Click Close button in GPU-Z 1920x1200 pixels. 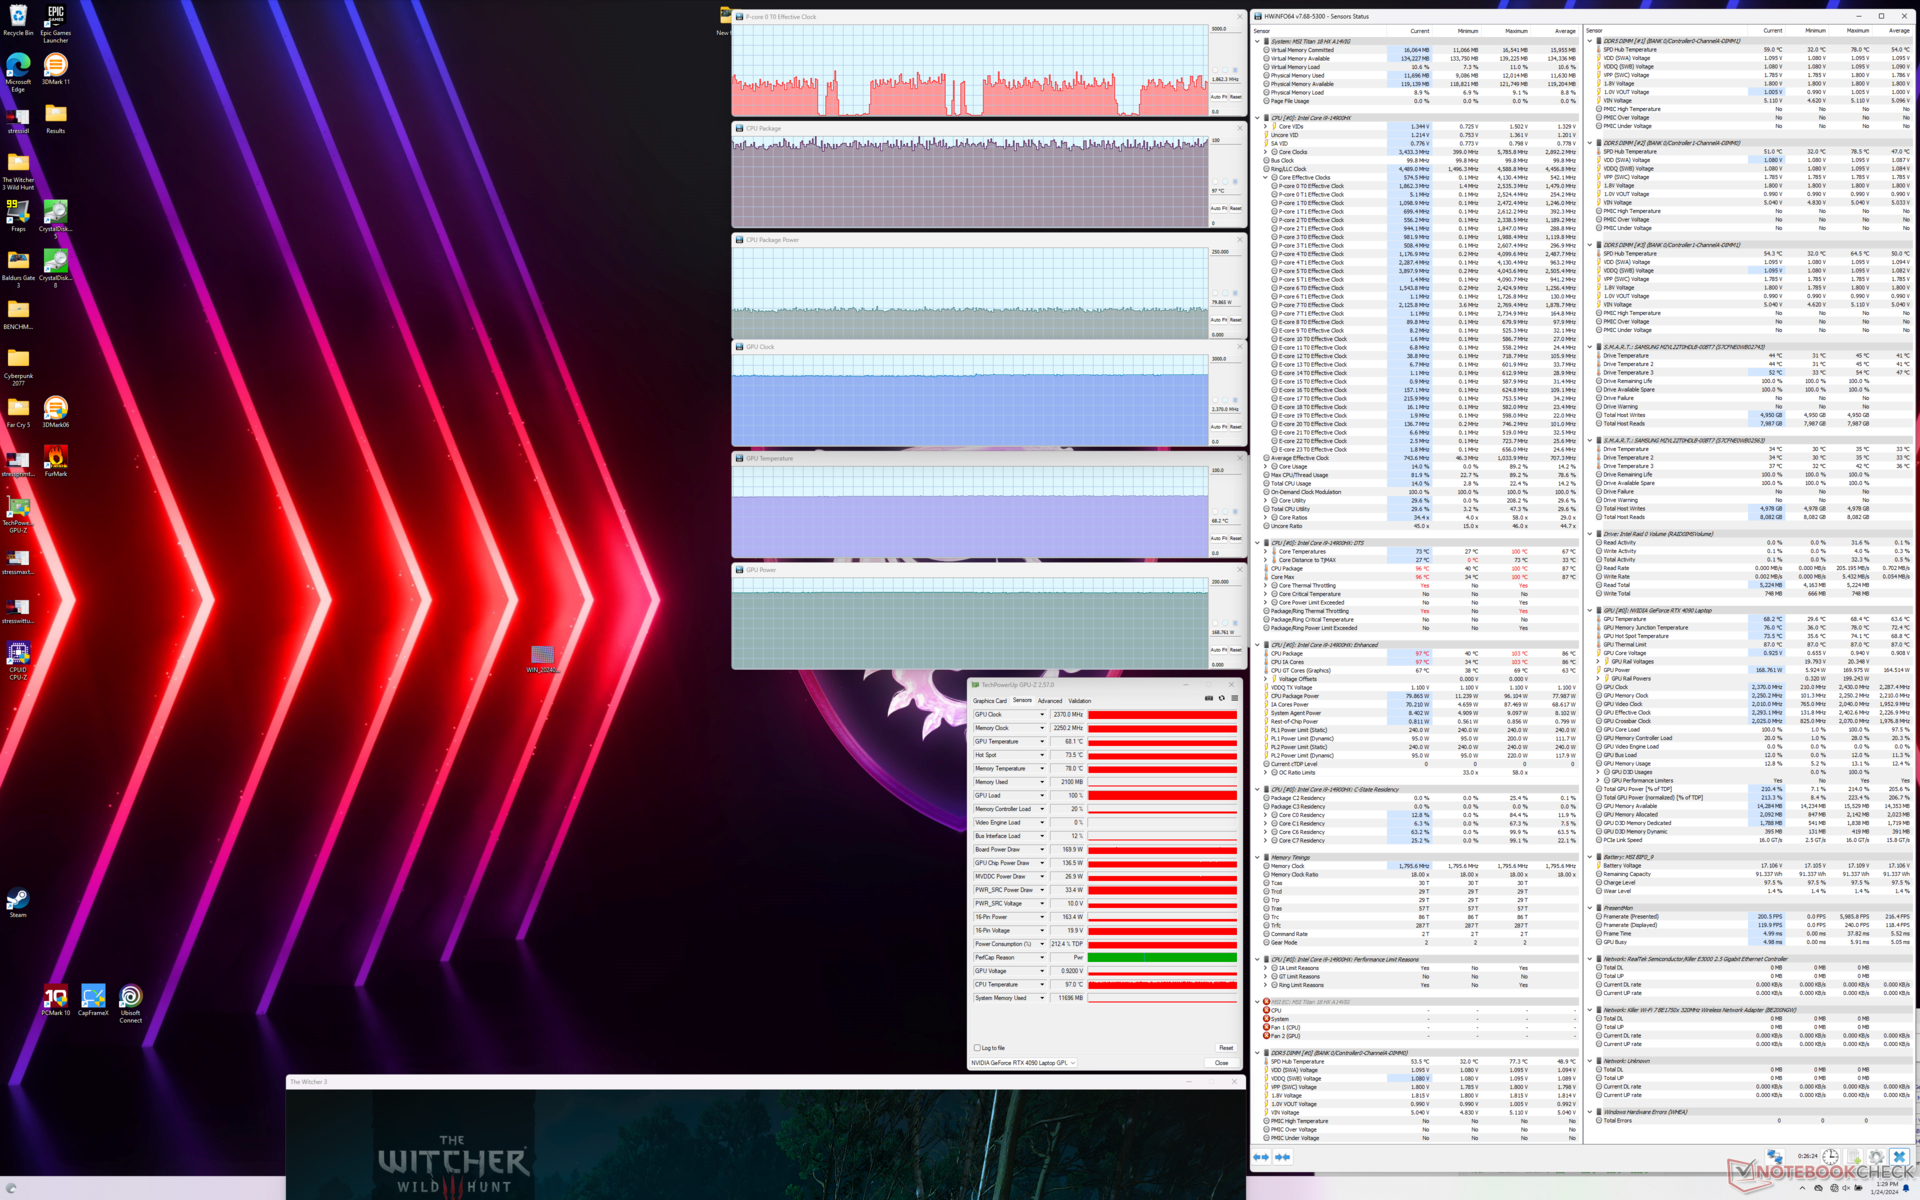pyautogui.click(x=1221, y=1062)
